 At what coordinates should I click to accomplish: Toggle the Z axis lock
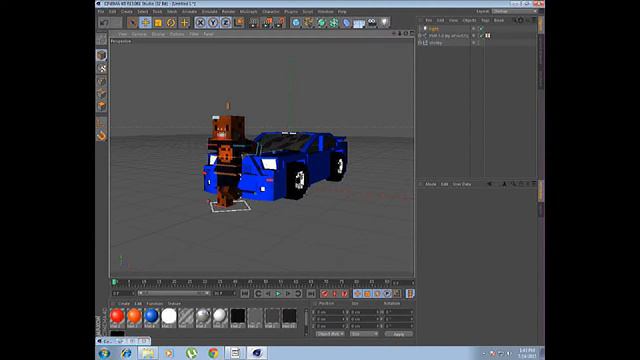225,23
